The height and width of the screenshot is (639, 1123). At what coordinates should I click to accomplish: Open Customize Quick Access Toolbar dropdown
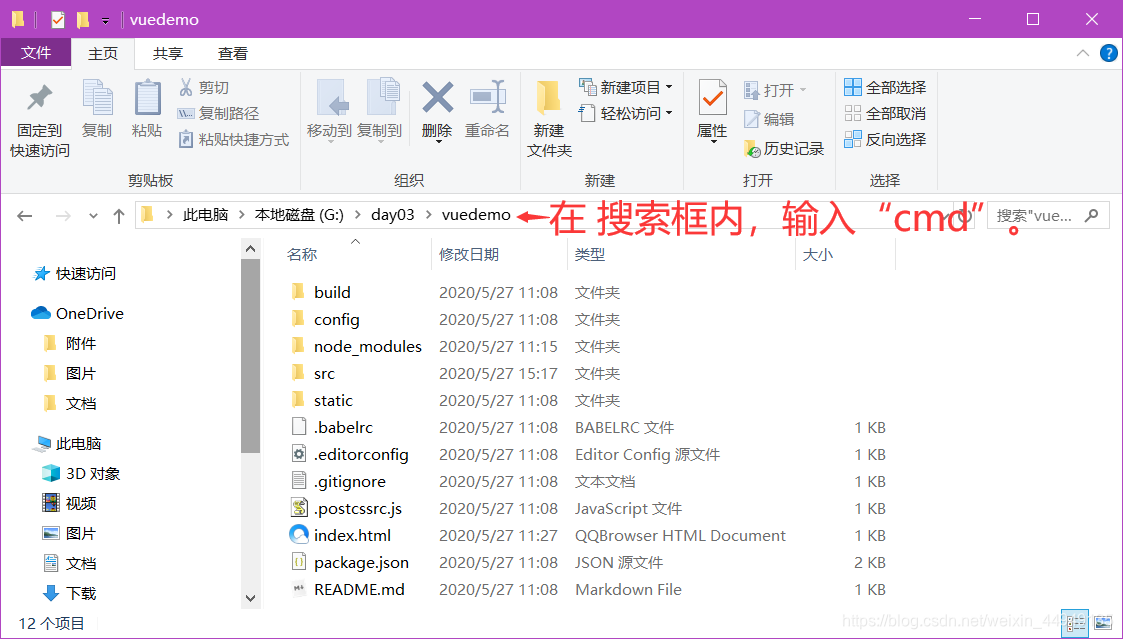(x=105, y=21)
